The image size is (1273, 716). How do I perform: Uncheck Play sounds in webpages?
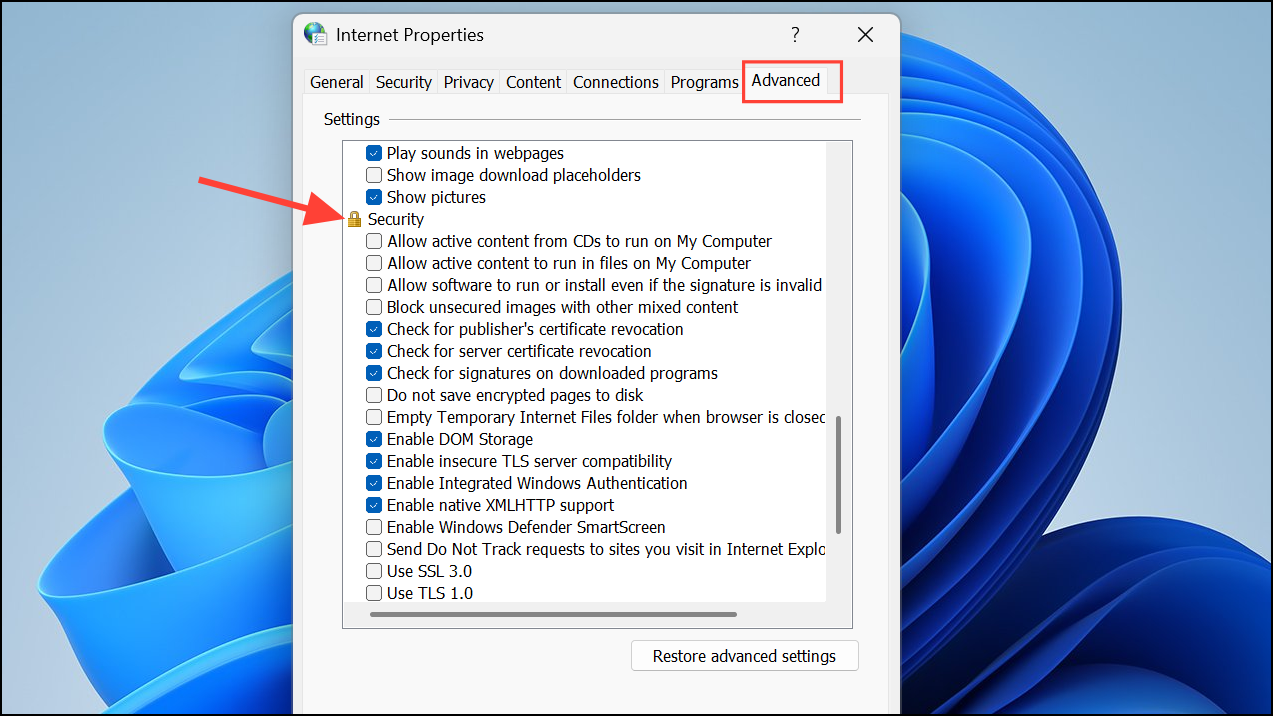pos(374,153)
